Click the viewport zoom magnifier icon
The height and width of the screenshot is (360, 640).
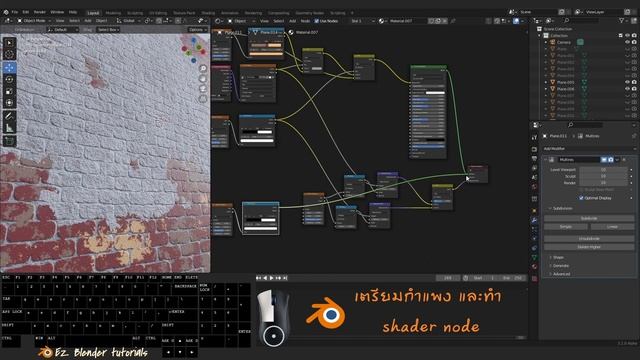pyautogui.click(x=203, y=68)
